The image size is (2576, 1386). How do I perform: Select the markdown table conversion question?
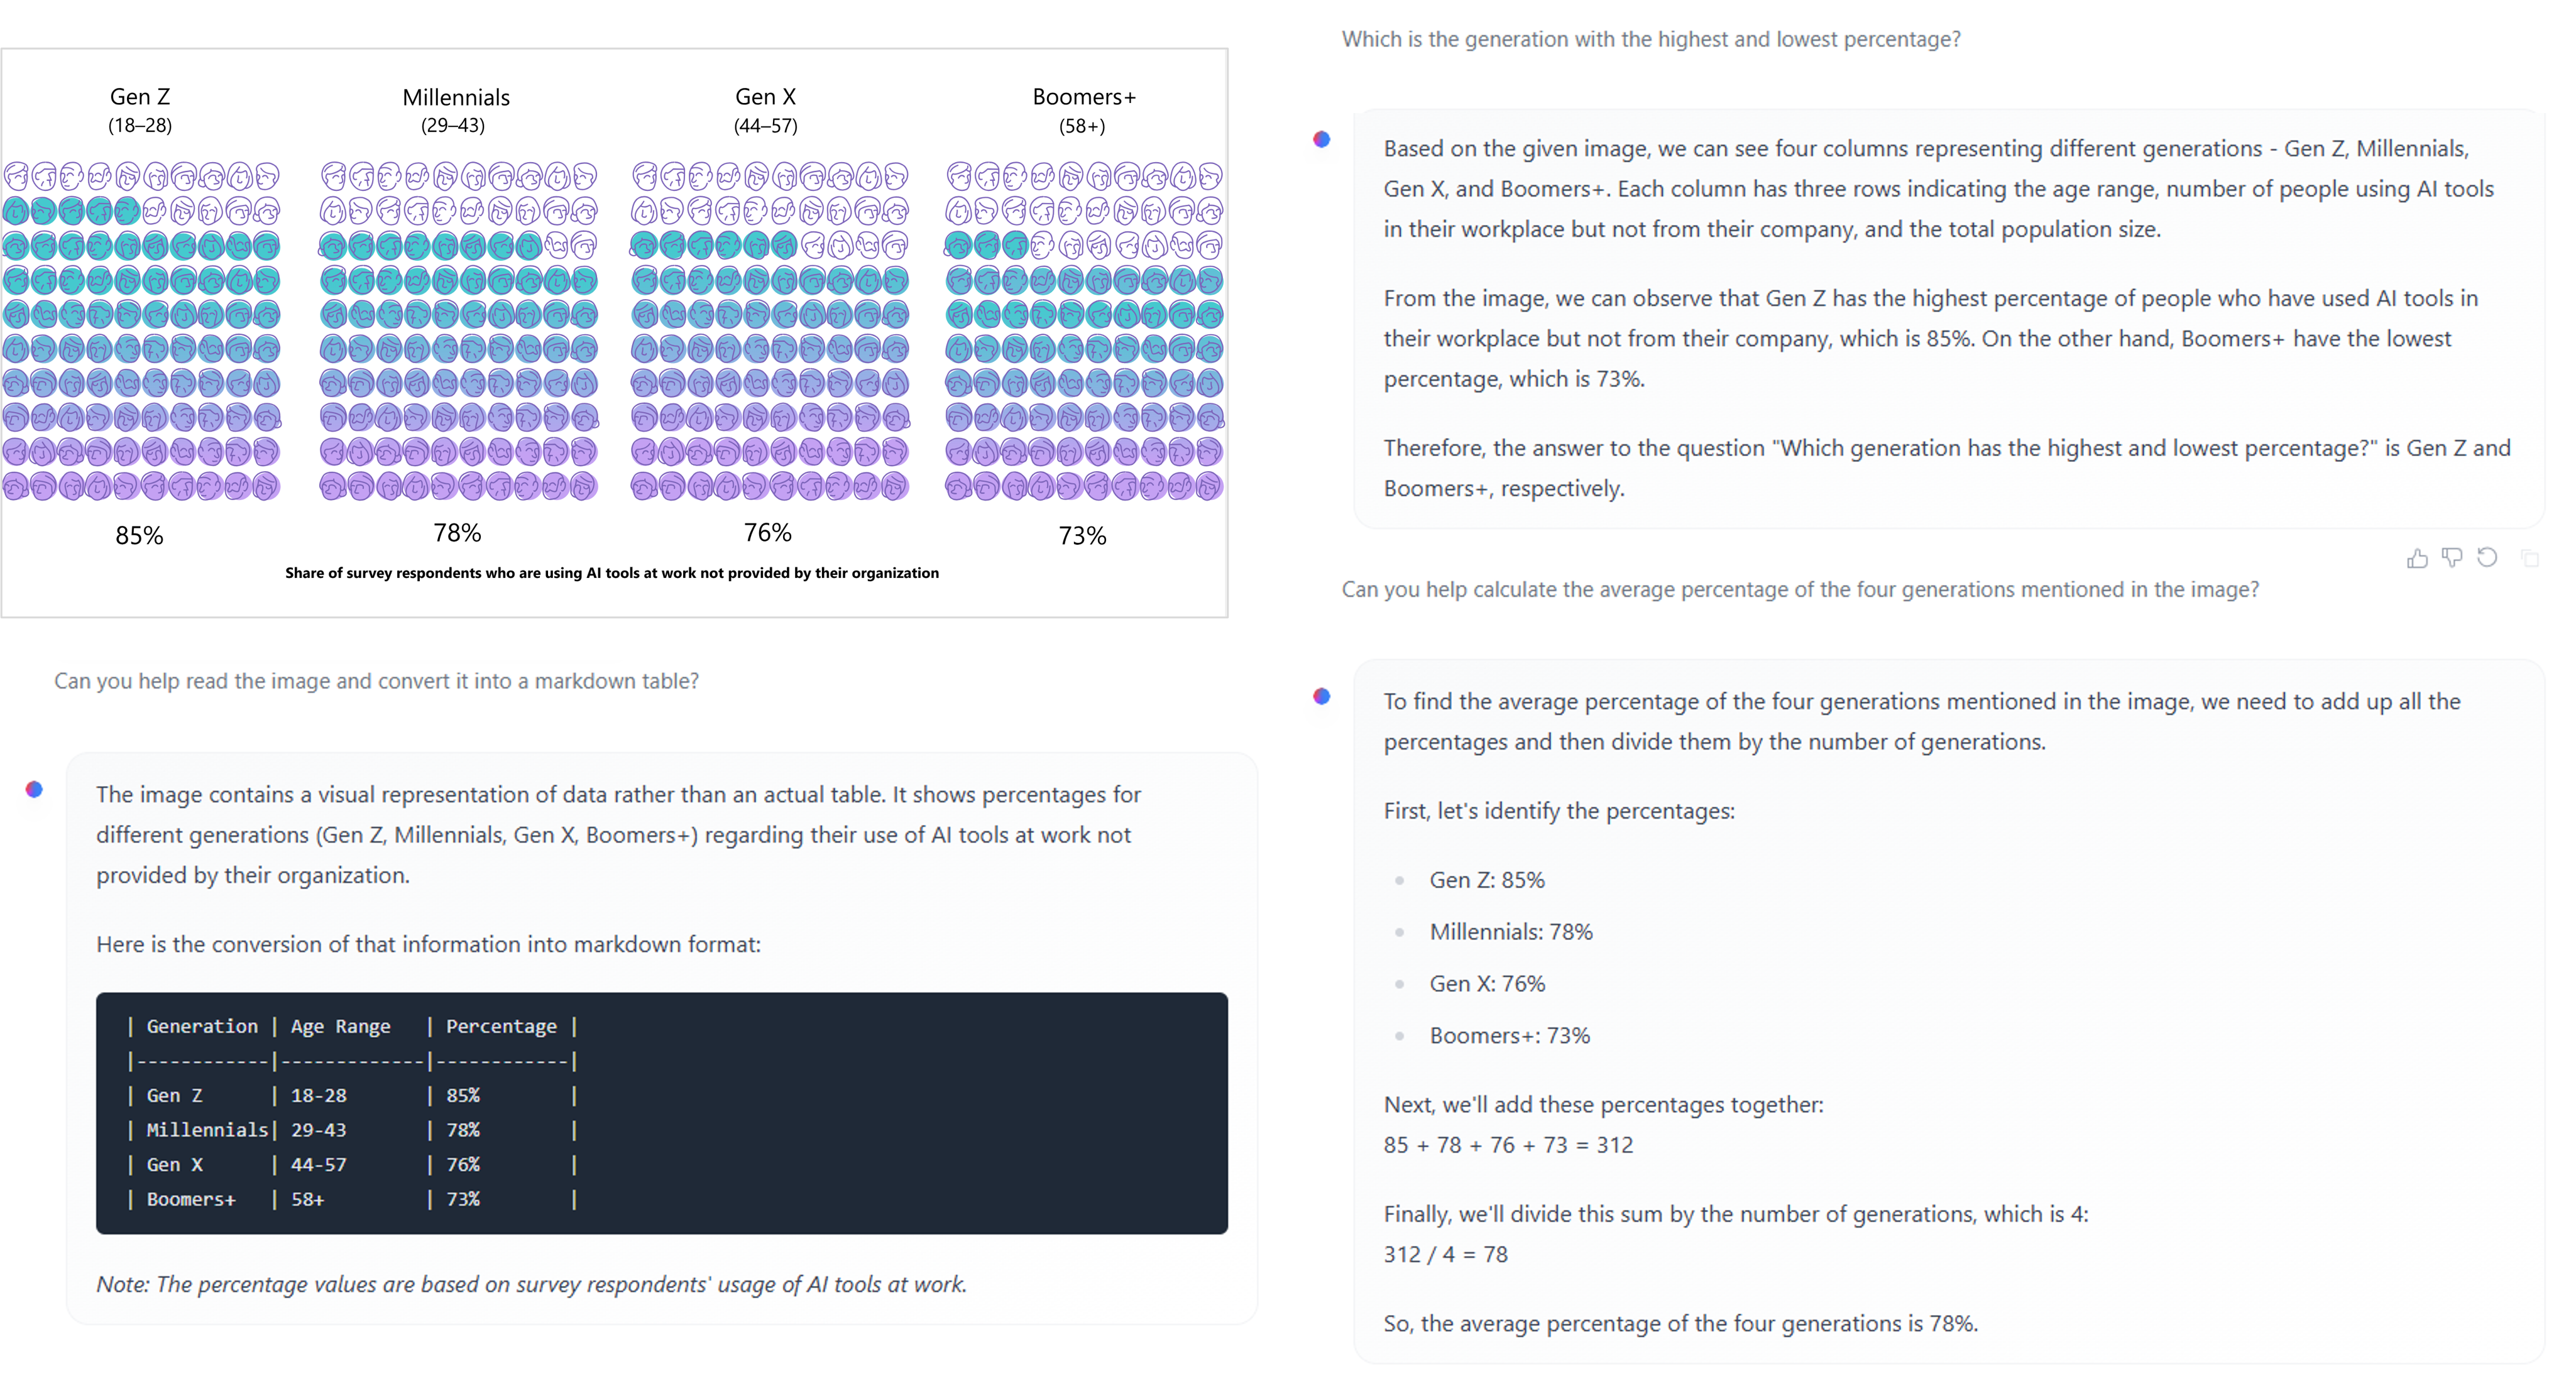pyautogui.click(x=376, y=681)
